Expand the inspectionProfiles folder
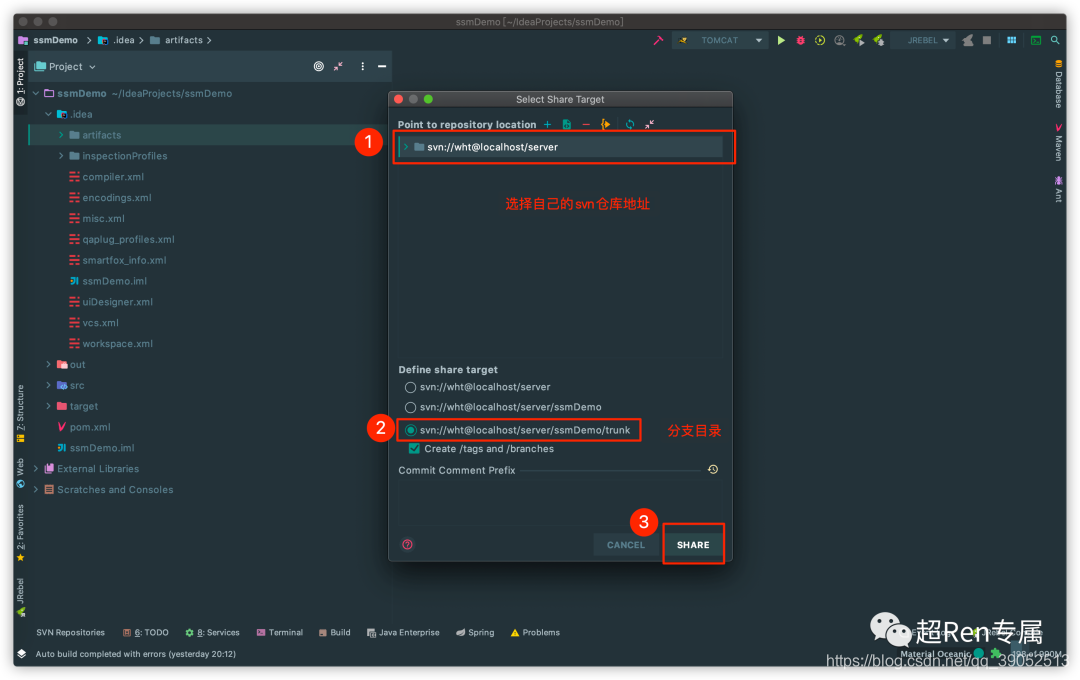Viewport: 1080px width, 680px height. pyautogui.click(x=61, y=156)
